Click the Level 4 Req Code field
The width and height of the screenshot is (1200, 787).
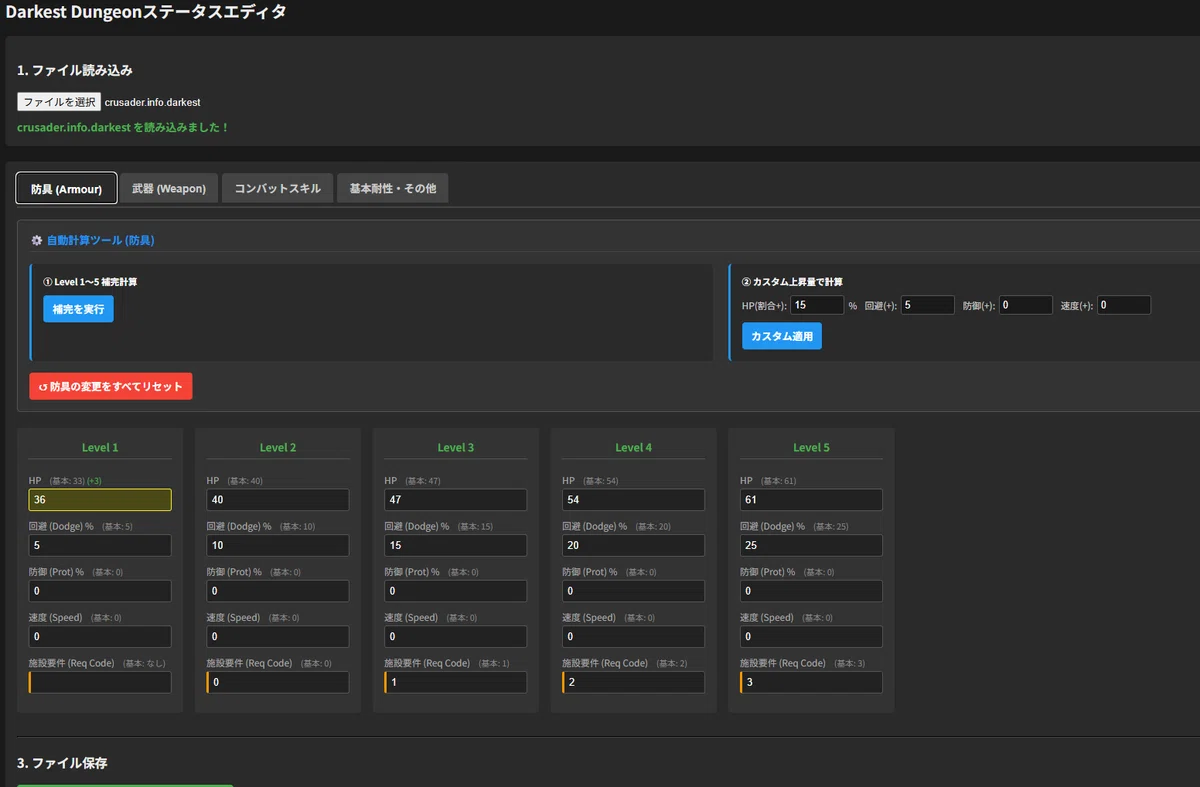634,682
